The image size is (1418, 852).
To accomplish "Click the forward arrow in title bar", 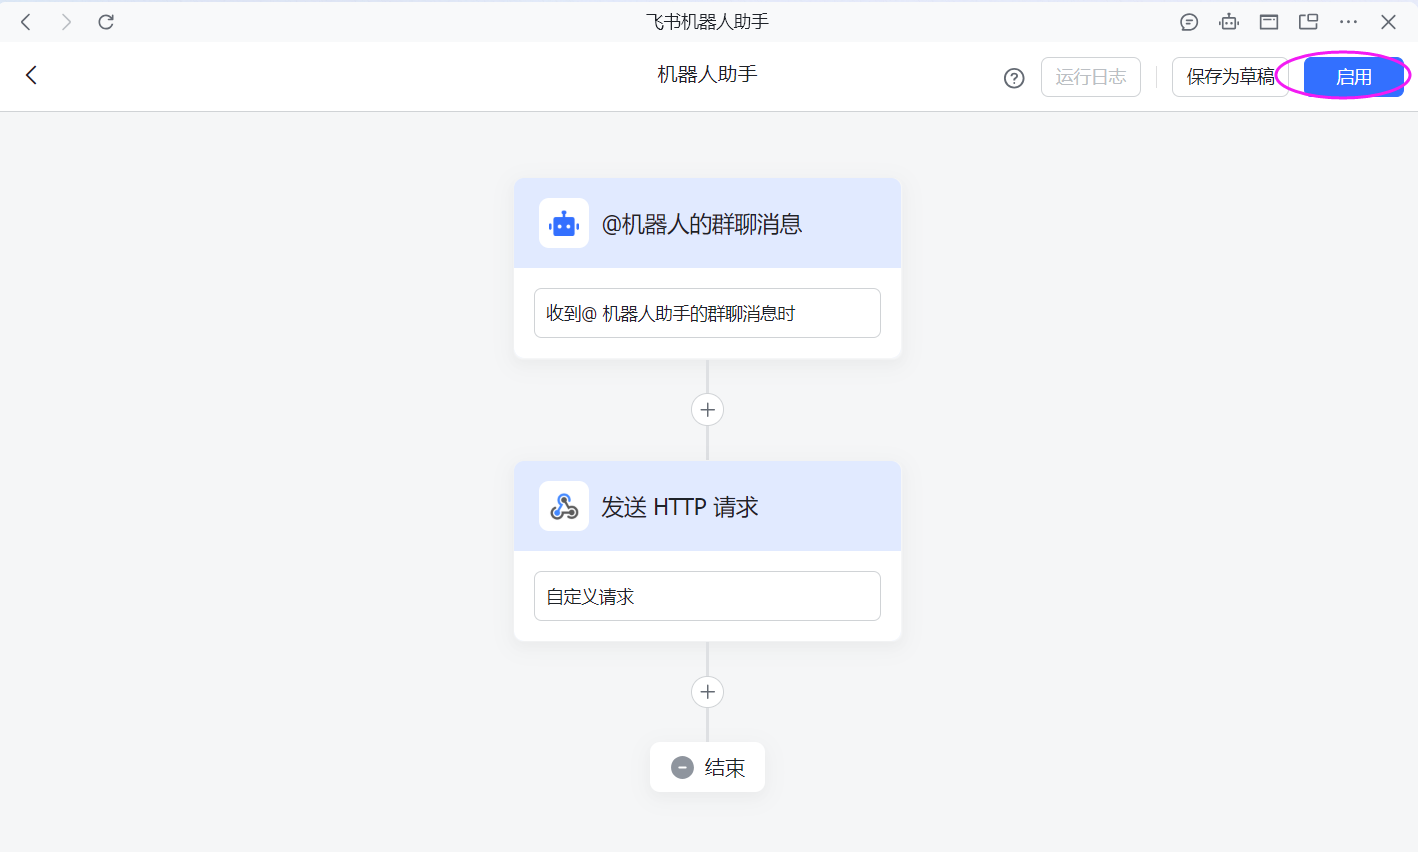I will (66, 22).
